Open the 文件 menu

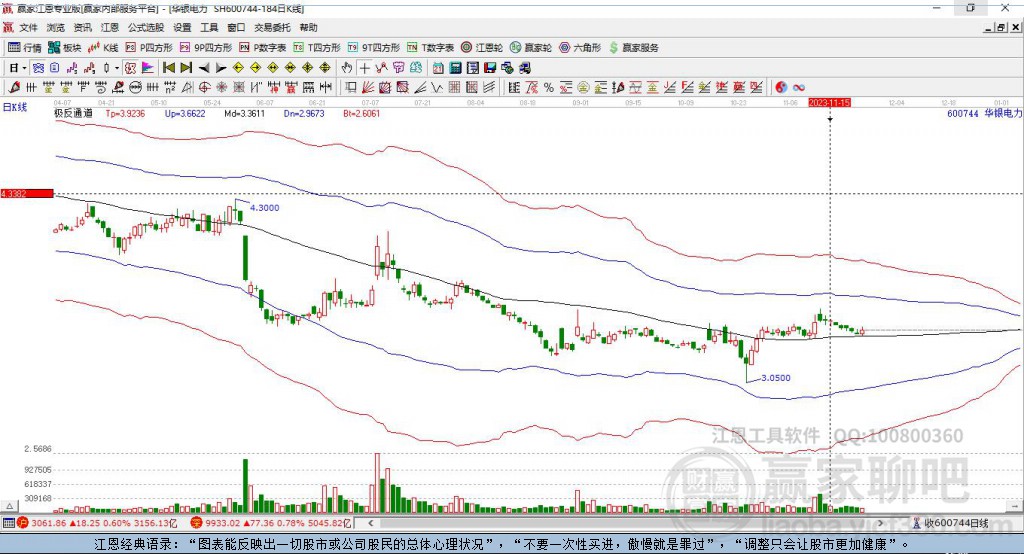tap(29, 27)
